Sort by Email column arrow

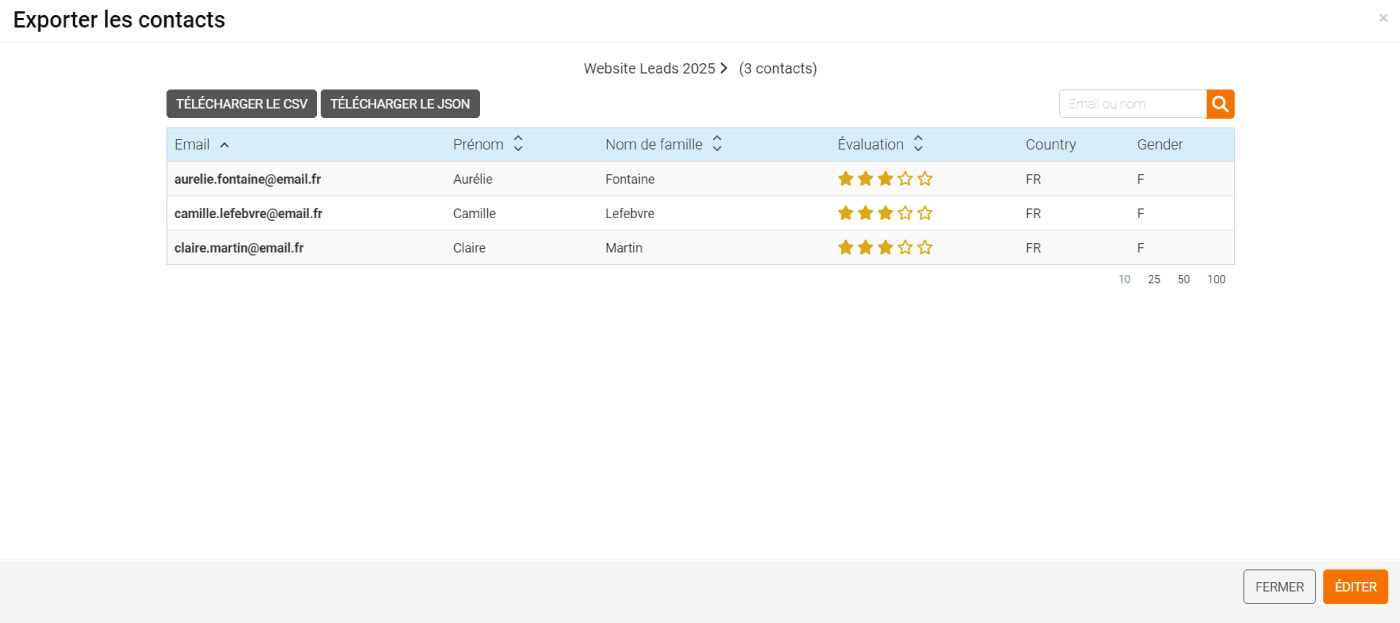tap(224, 145)
